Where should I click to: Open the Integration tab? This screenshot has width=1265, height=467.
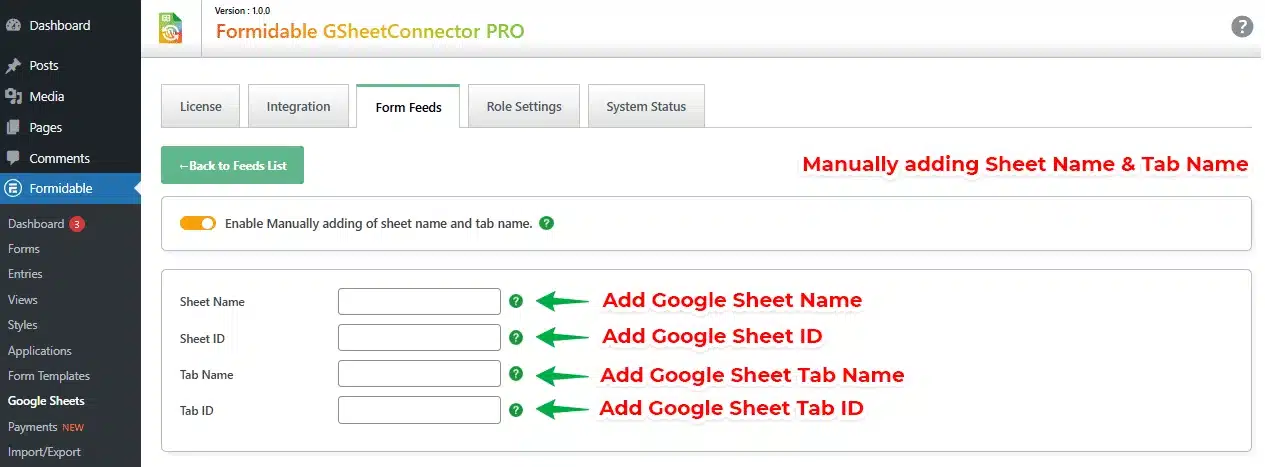(x=298, y=107)
